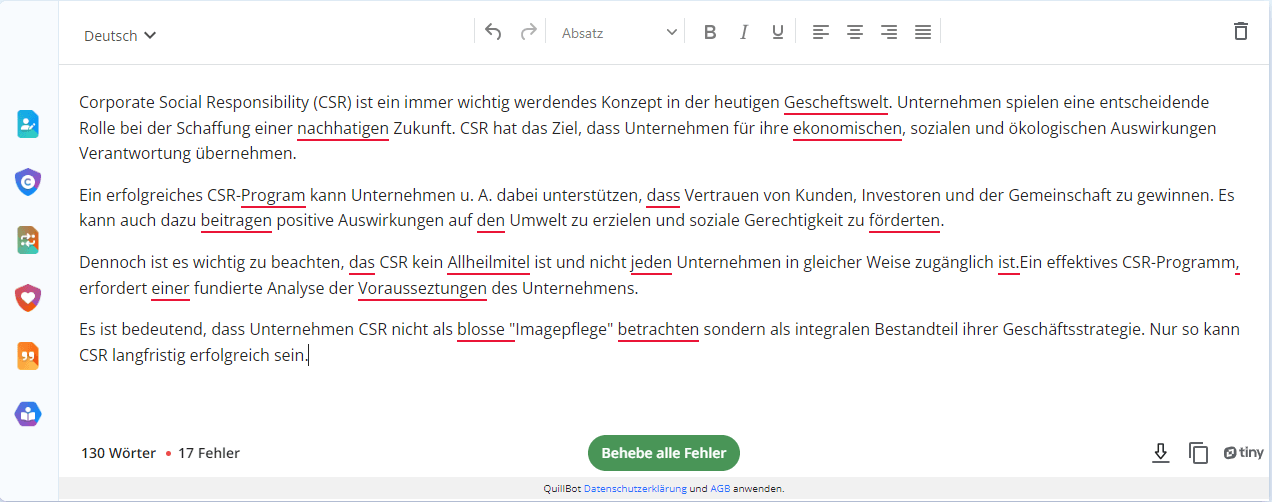Center-align the text
Image resolution: width=1272 pixels, height=502 pixels.
pyautogui.click(x=855, y=32)
